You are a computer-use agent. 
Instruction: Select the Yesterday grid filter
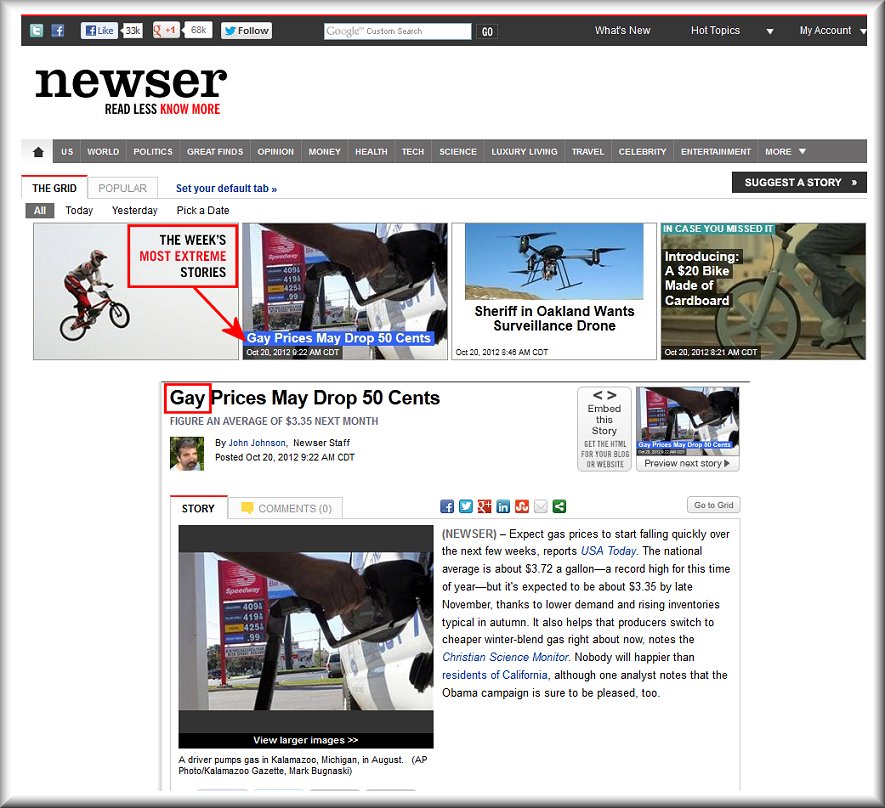tap(135, 211)
